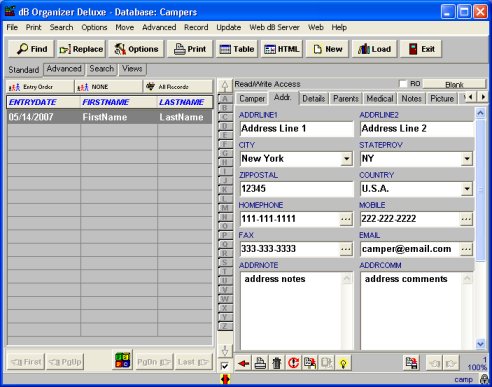Click the Entry Order sort button
The image size is (492, 387).
pos(40,87)
